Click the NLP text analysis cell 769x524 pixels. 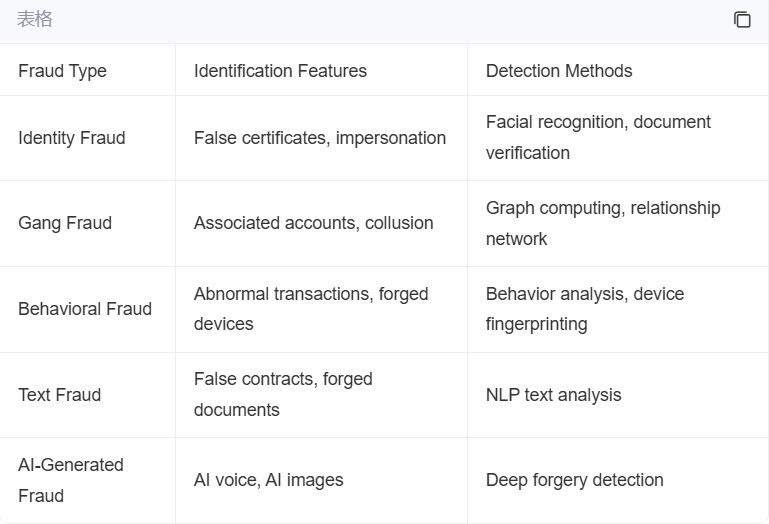tap(617, 395)
